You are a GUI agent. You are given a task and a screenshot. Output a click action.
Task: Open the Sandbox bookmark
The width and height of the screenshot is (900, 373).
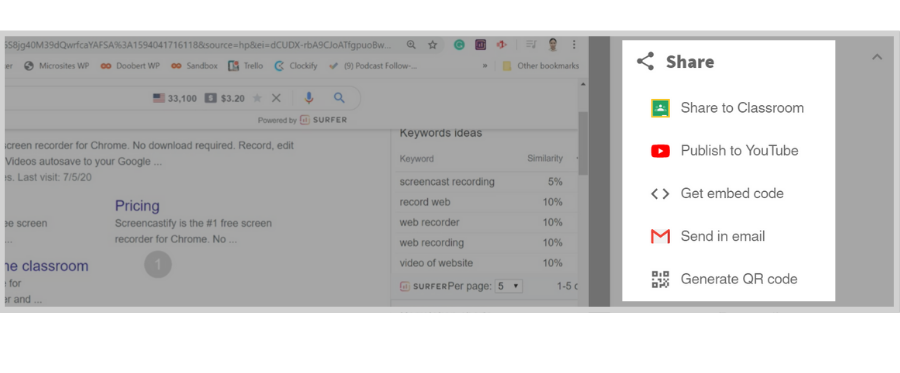(195, 66)
